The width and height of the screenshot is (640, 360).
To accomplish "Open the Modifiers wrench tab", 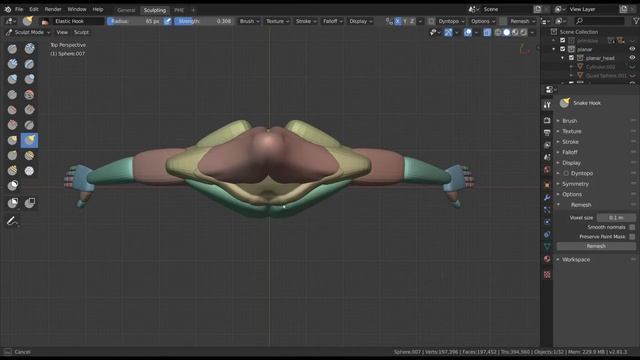I will point(547,198).
